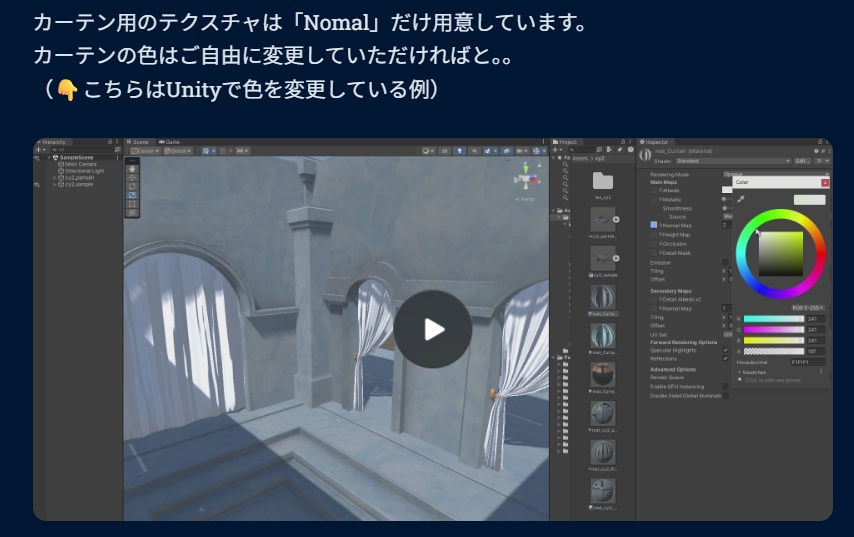
Task: Open the Inspector help icon
Action: (x=816, y=151)
